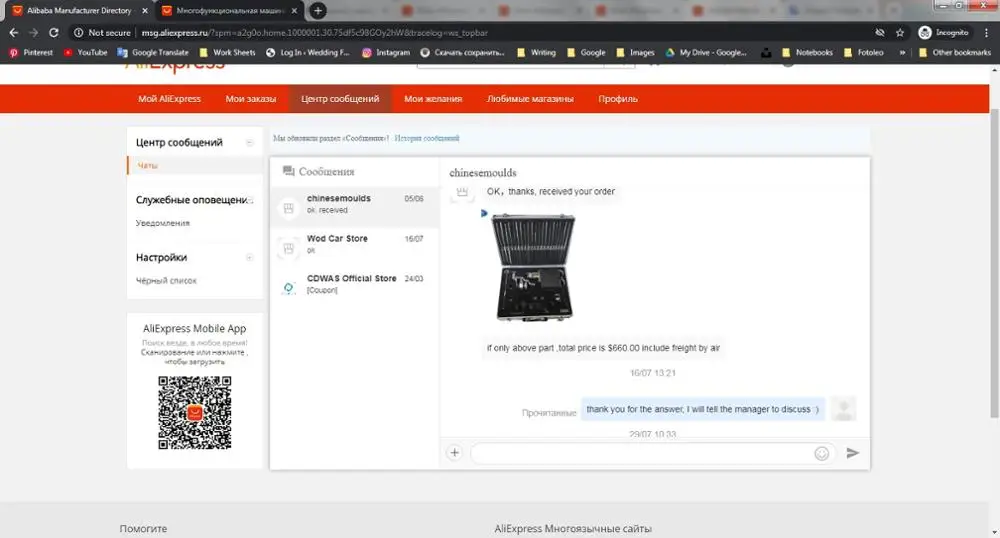Open new browser tab with plus
This screenshot has width=1000, height=538.
click(317, 10)
